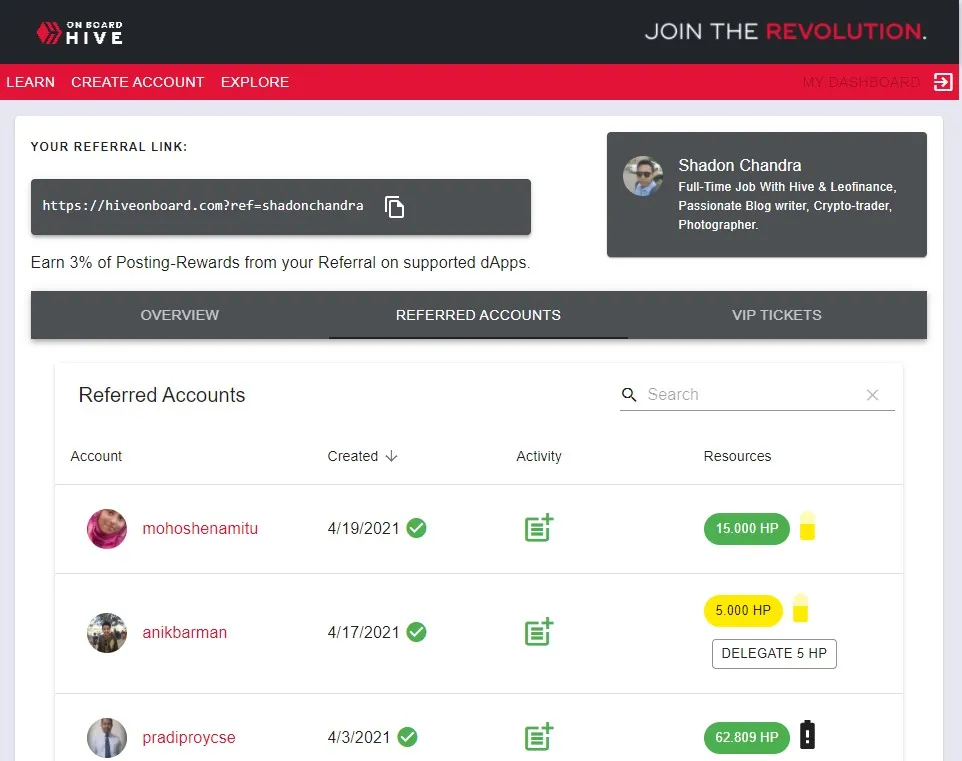This screenshot has height=761, width=962.
Task: Open the Create Account menu item
Action: click(x=137, y=82)
